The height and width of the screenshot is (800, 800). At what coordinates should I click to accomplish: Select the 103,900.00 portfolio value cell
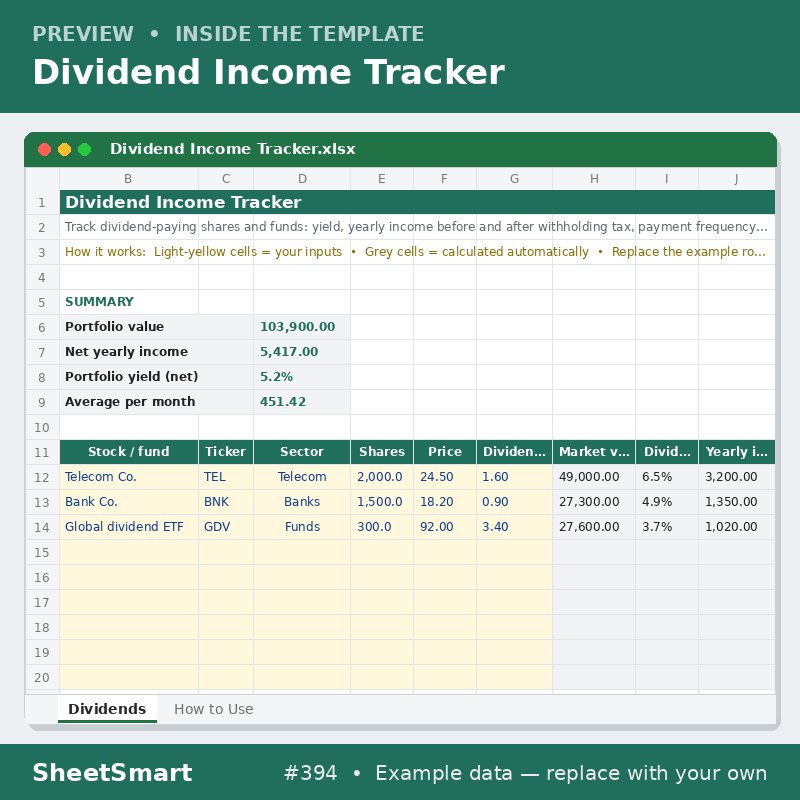(302, 327)
